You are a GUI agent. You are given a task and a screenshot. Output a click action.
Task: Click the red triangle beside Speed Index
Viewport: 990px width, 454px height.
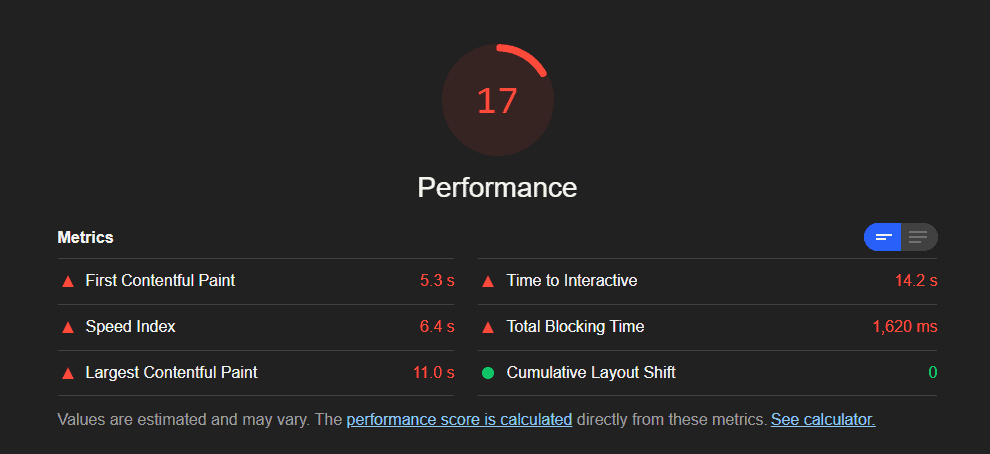(68, 327)
